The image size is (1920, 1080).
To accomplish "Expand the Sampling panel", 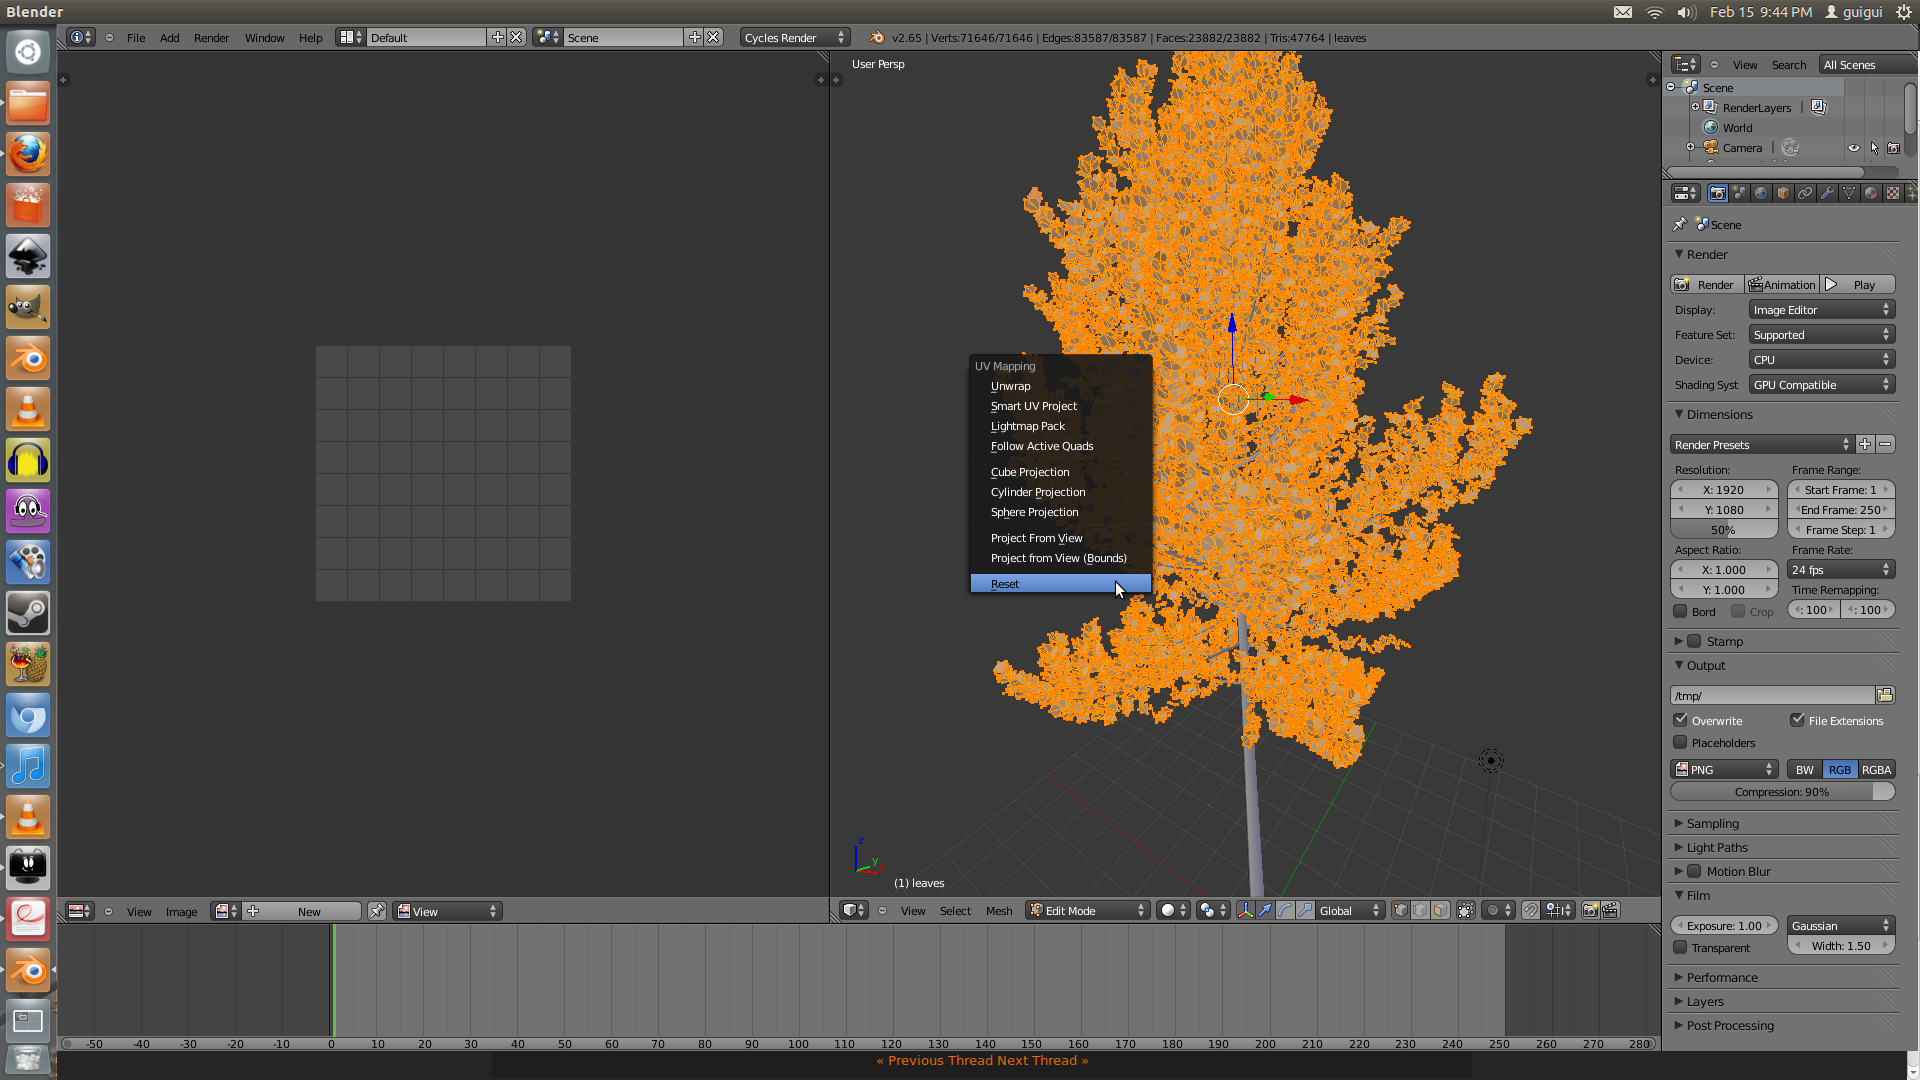I will pos(1713,823).
